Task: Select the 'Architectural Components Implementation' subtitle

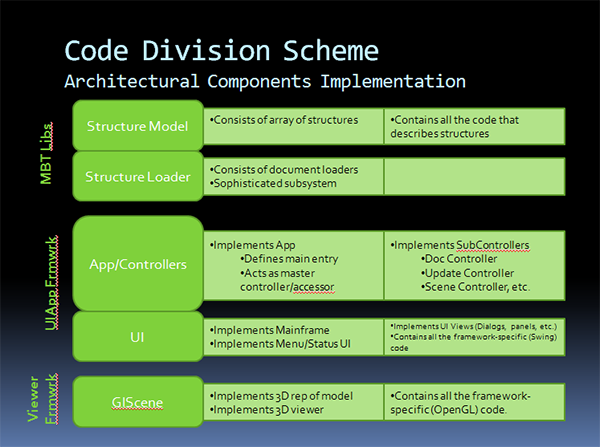Action: click(265, 82)
